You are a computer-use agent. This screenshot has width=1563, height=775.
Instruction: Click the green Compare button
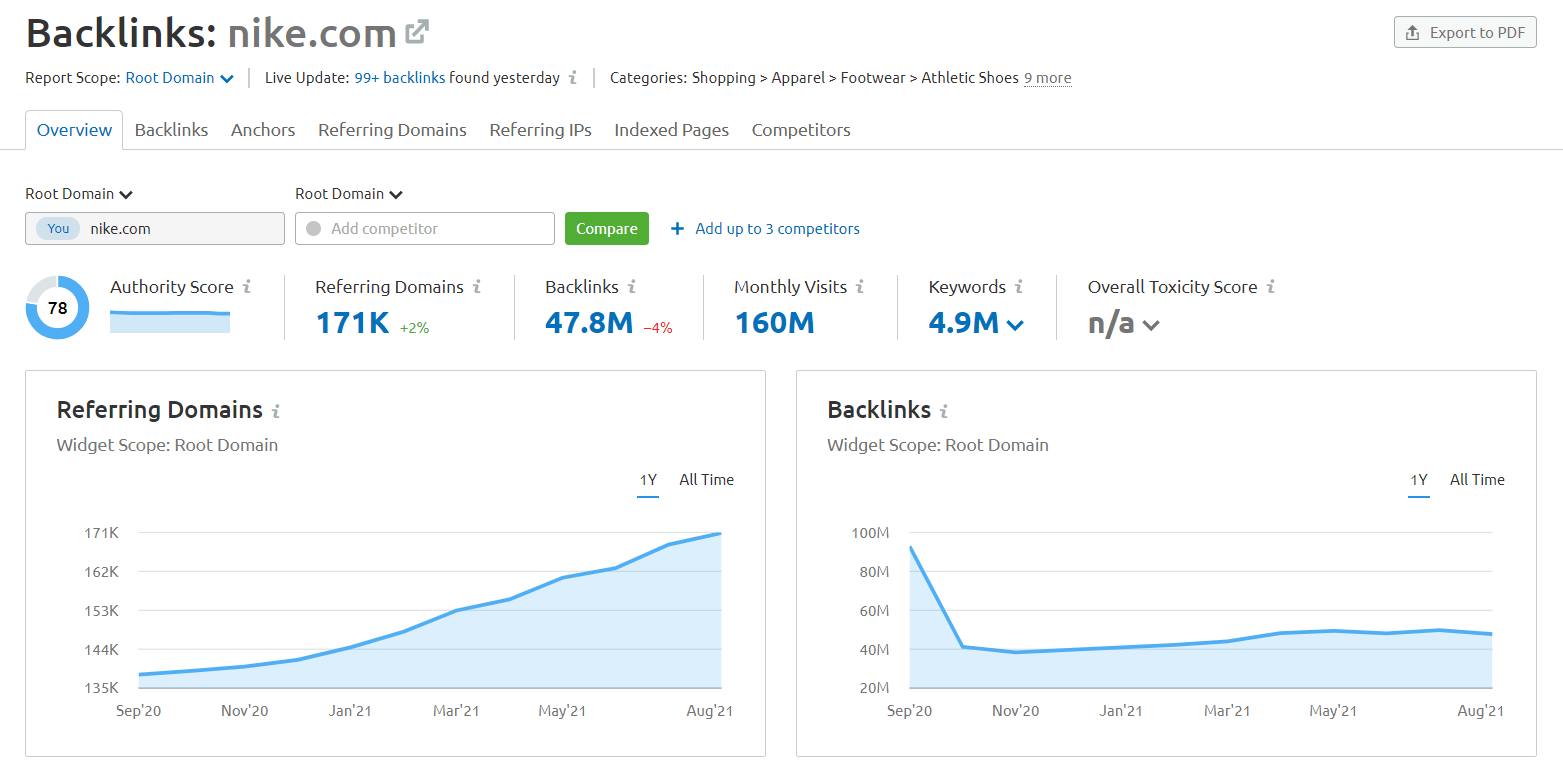click(606, 229)
